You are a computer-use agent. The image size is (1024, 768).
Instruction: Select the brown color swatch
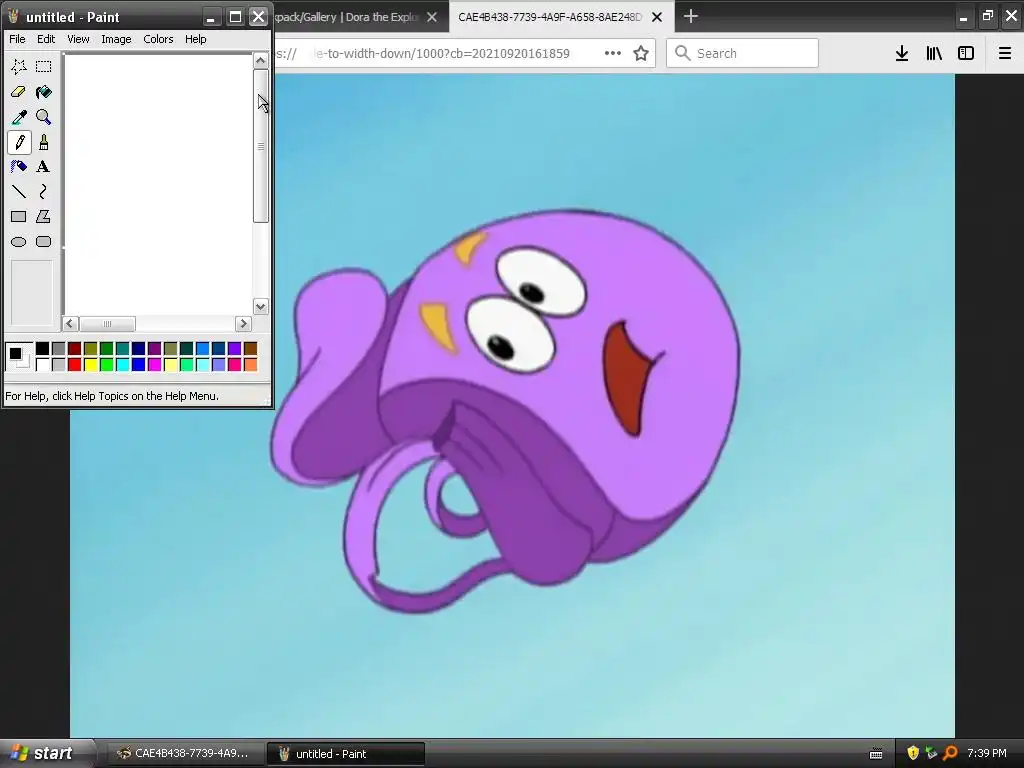click(250, 349)
